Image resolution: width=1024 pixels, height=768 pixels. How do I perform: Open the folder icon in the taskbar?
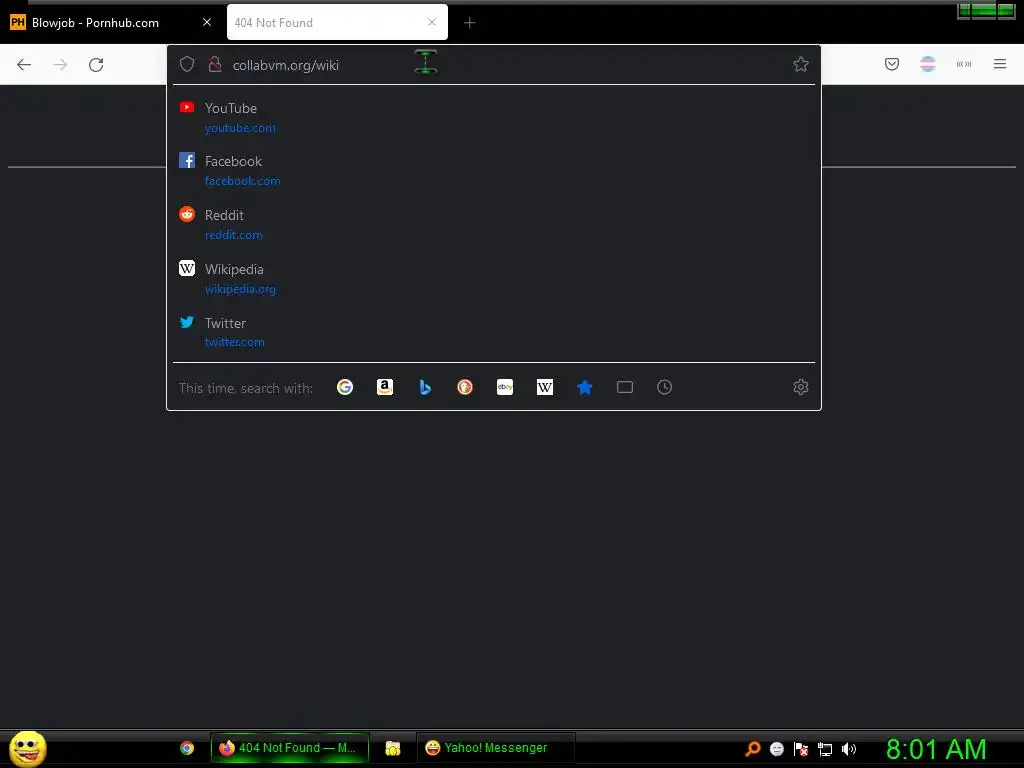click(x=392, y=748)
